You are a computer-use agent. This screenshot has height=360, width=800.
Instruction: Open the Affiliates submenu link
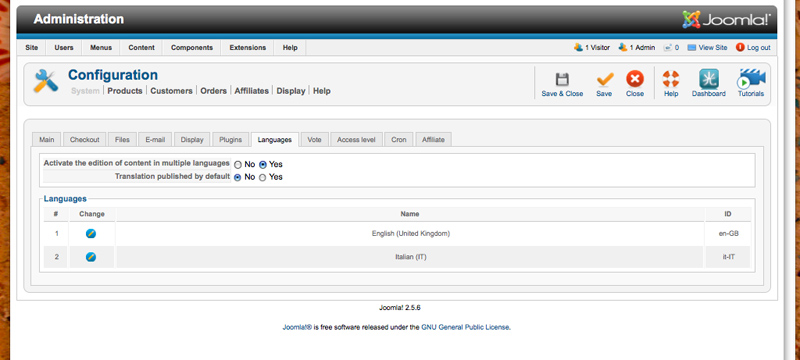pyautogui.click(x=252, y=91)
